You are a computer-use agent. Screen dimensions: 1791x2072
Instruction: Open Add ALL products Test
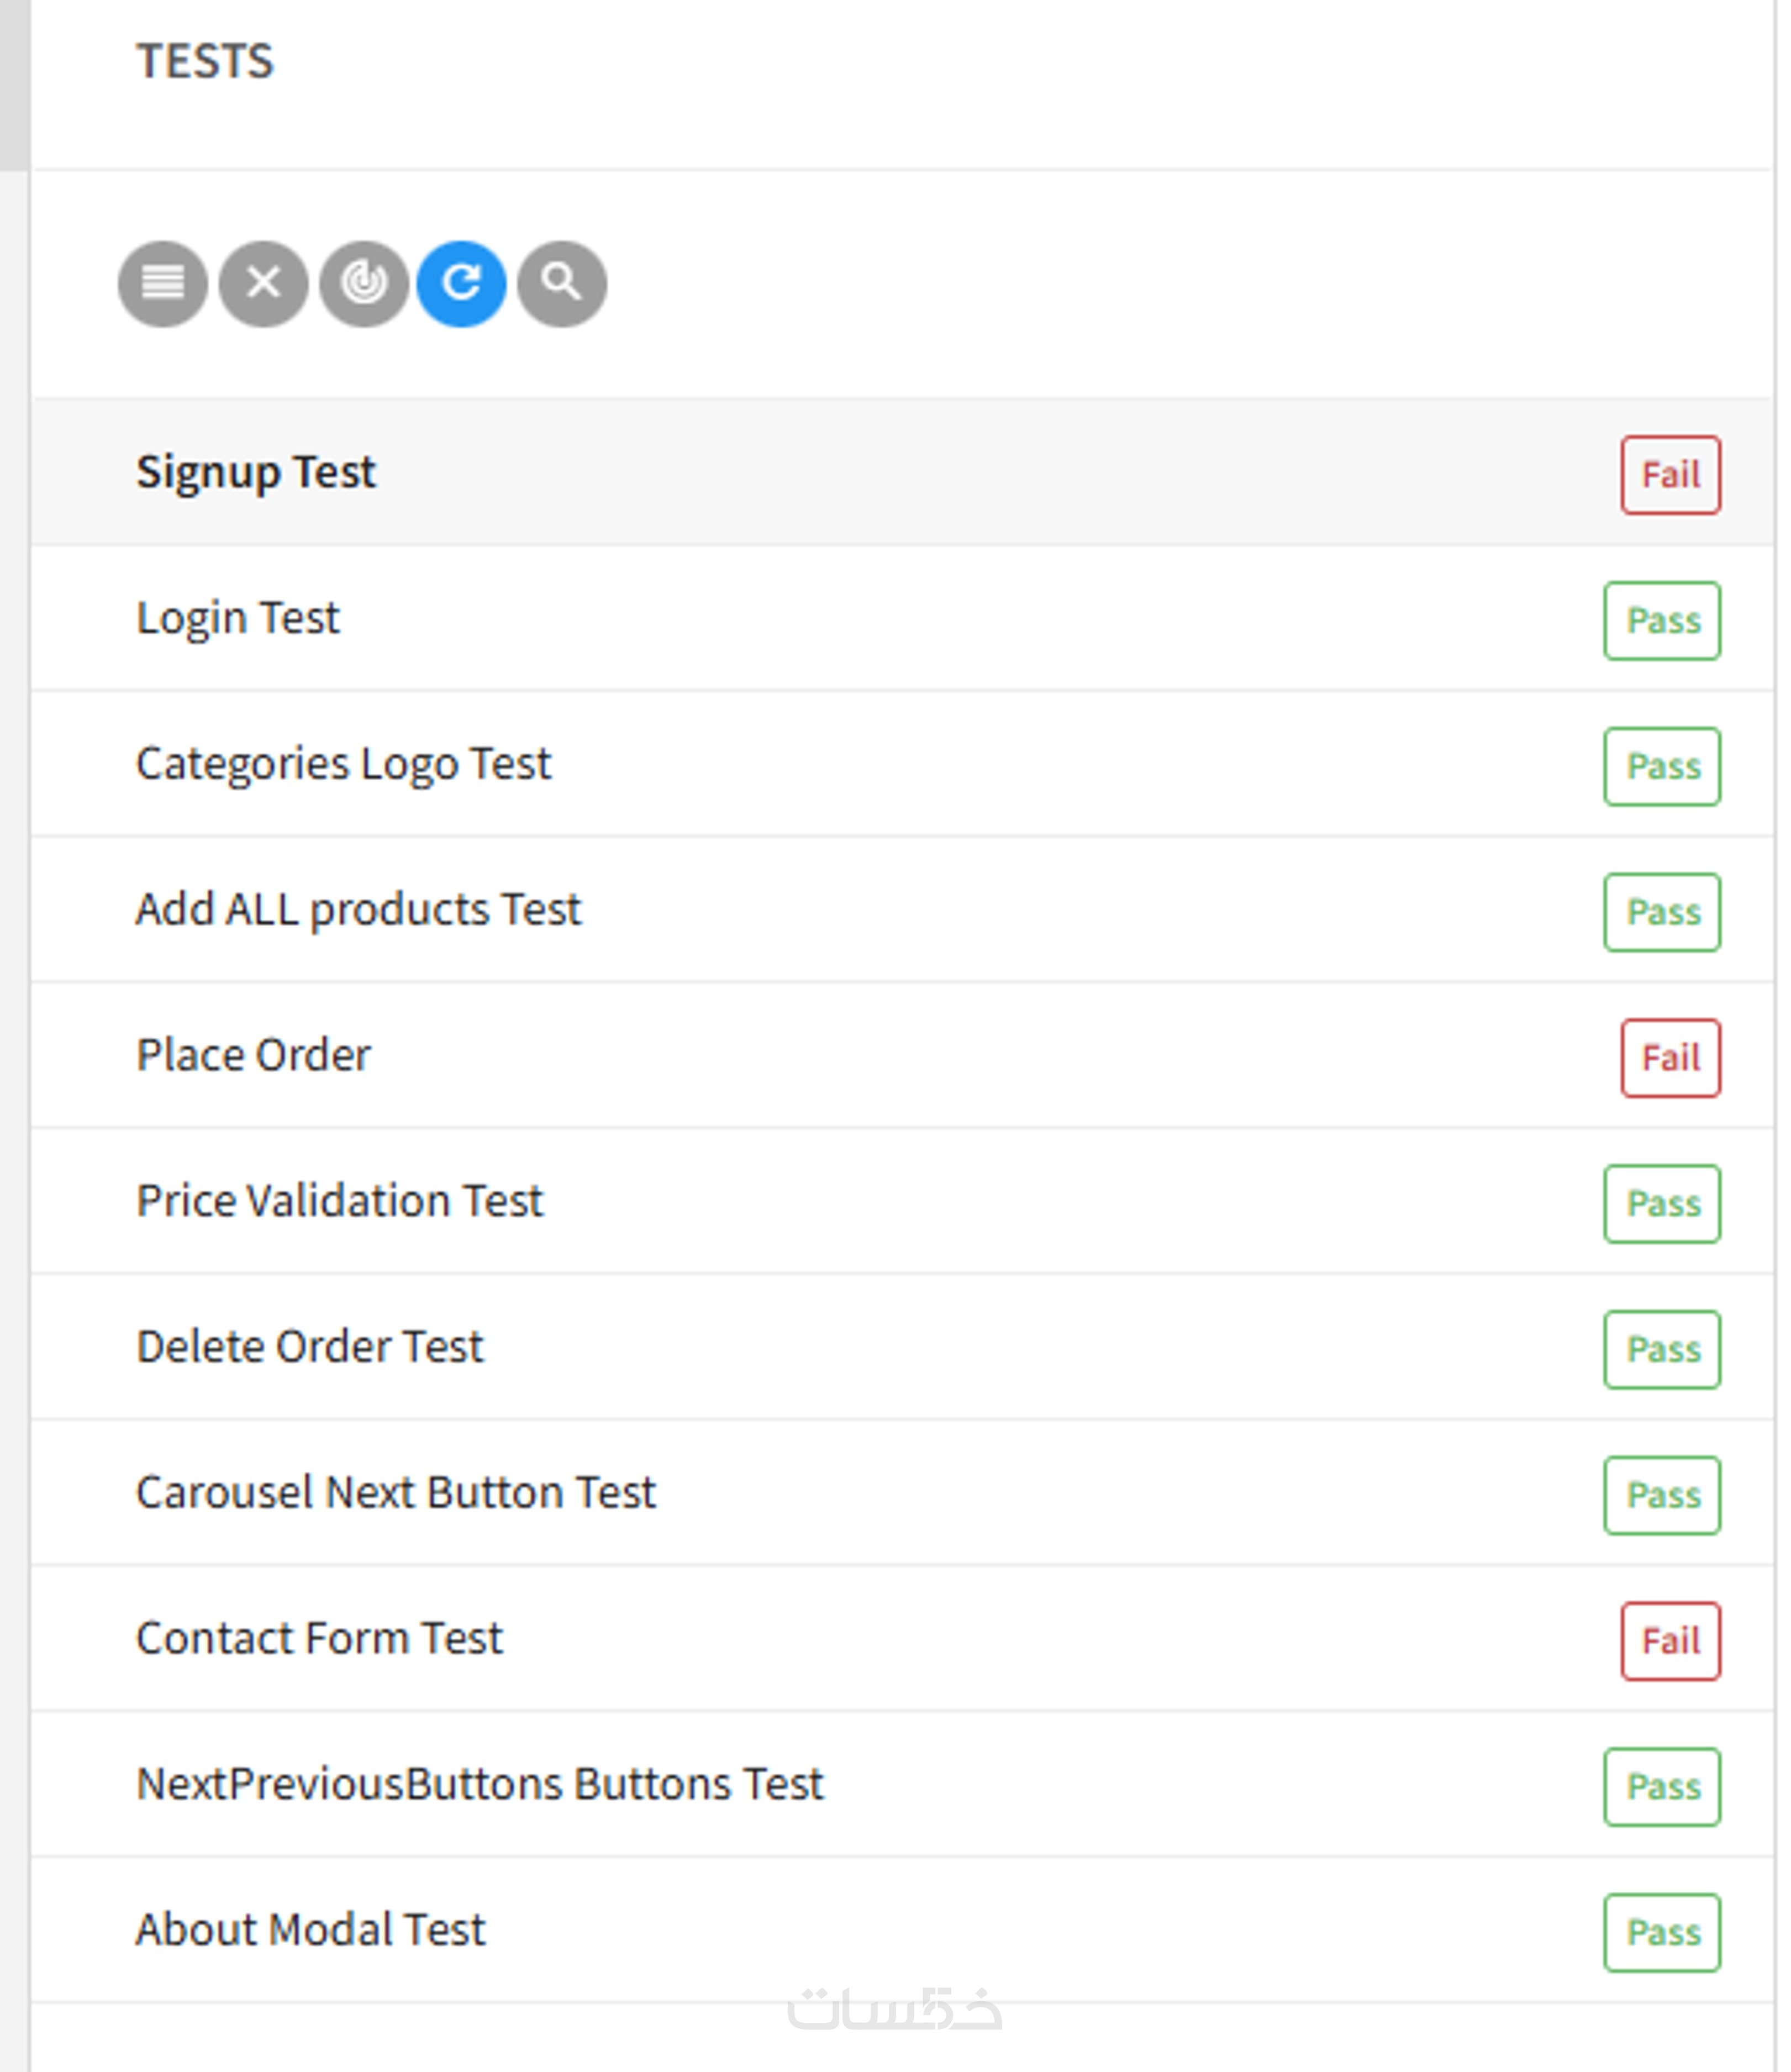point(358,910)
